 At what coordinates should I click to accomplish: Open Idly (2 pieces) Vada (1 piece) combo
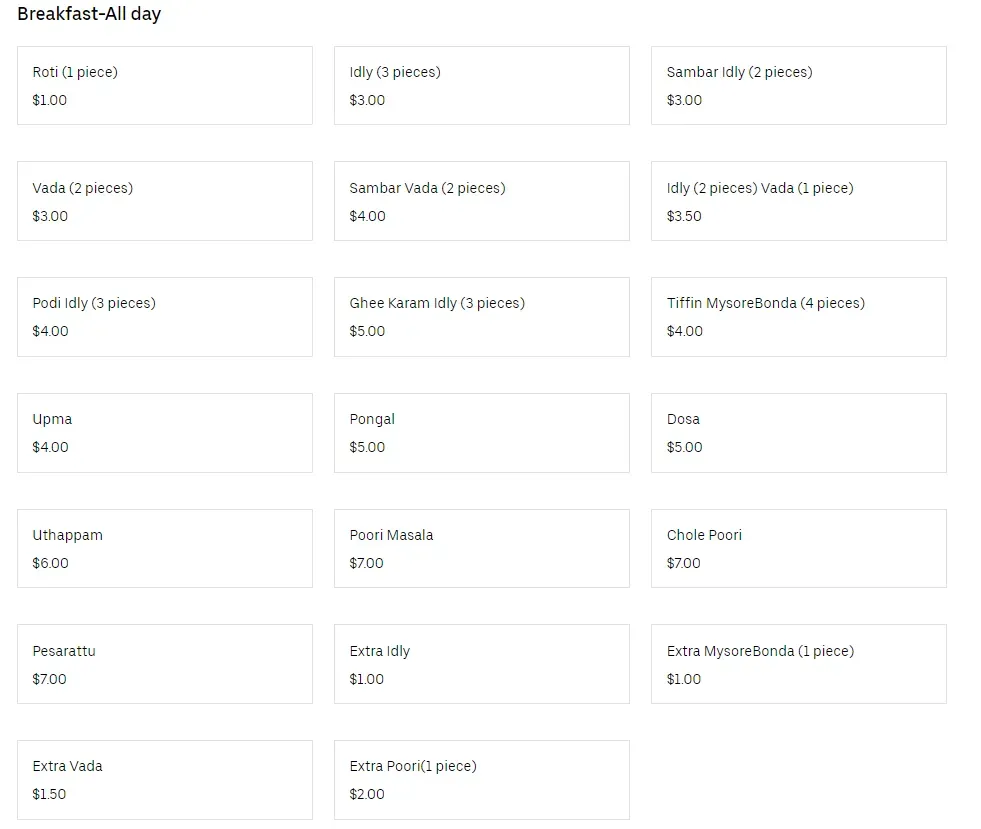(x=798, y=201)
